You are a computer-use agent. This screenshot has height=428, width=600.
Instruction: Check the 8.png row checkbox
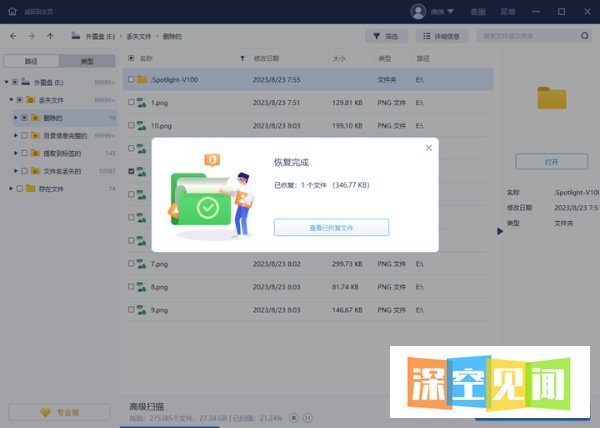click(x=131, y=286)
